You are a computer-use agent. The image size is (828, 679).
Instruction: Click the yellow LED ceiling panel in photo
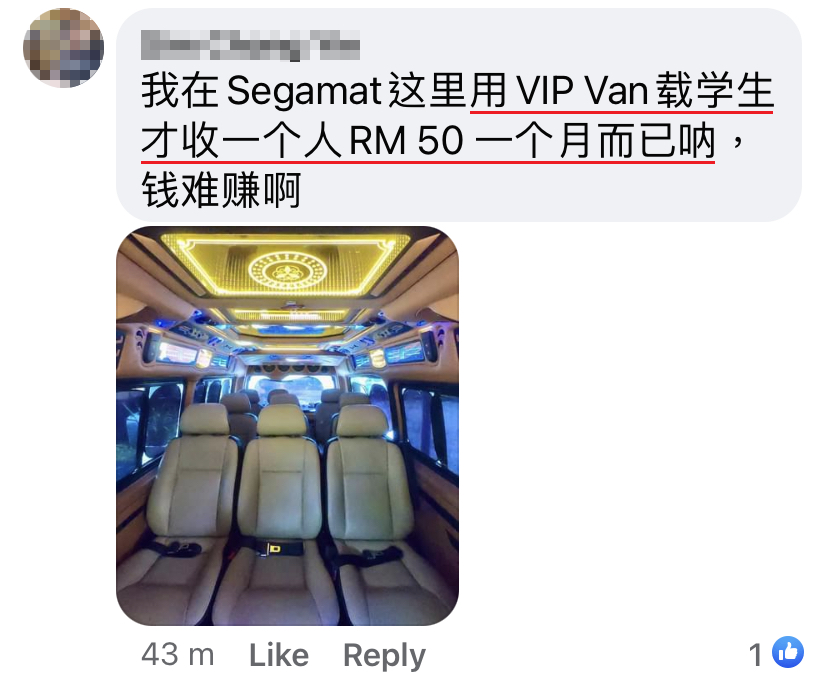click(x=285, y=263)
